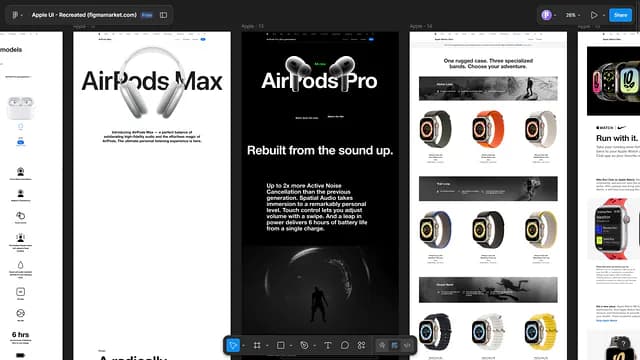This screenshot has width=640, height=360.
Task: Select the beige band watch in top row
Action: pyautogui.click(x=541, y=129)
